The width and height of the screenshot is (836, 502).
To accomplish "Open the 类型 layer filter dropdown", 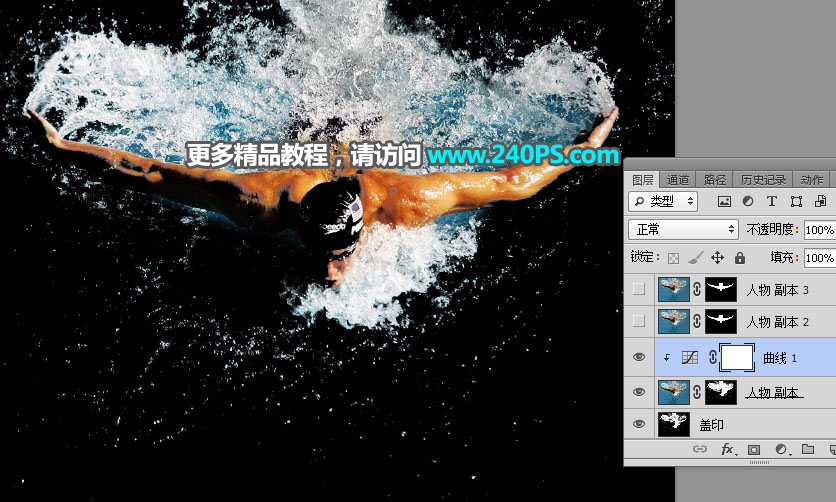I will coord(665,201).
